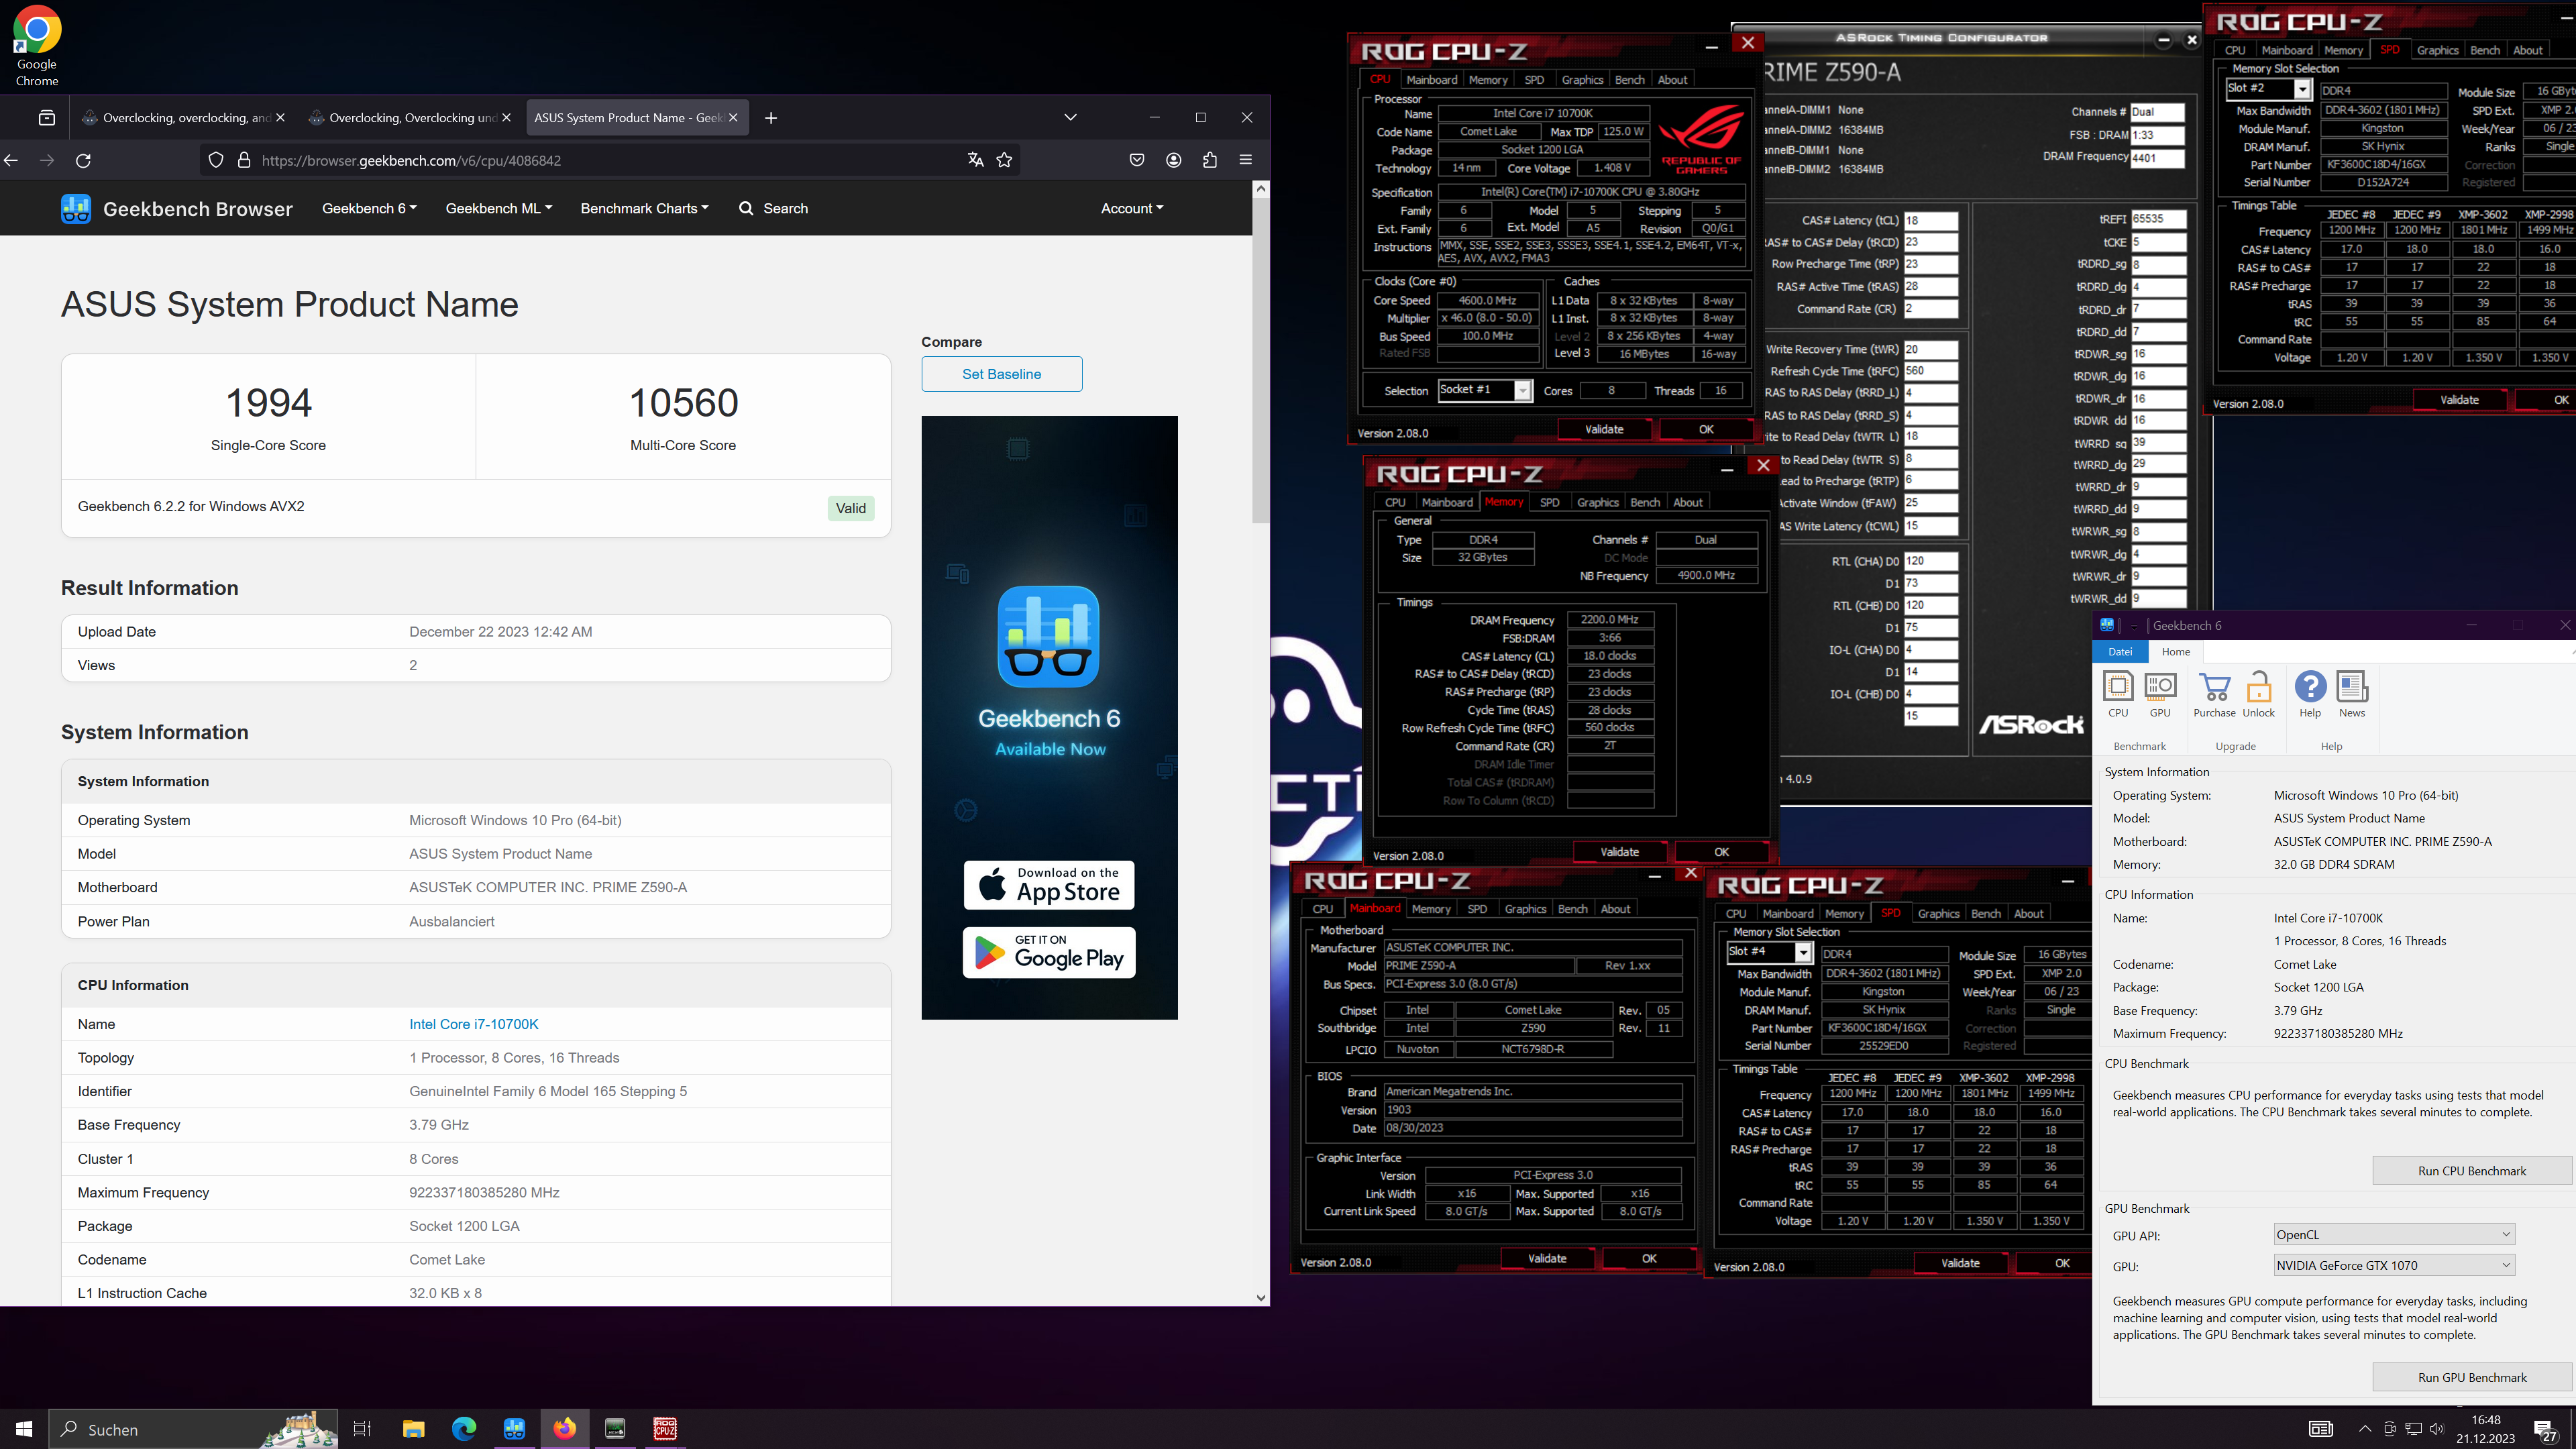Click Validate in the CPU-Z Memory window

[x=1619, y=852]
